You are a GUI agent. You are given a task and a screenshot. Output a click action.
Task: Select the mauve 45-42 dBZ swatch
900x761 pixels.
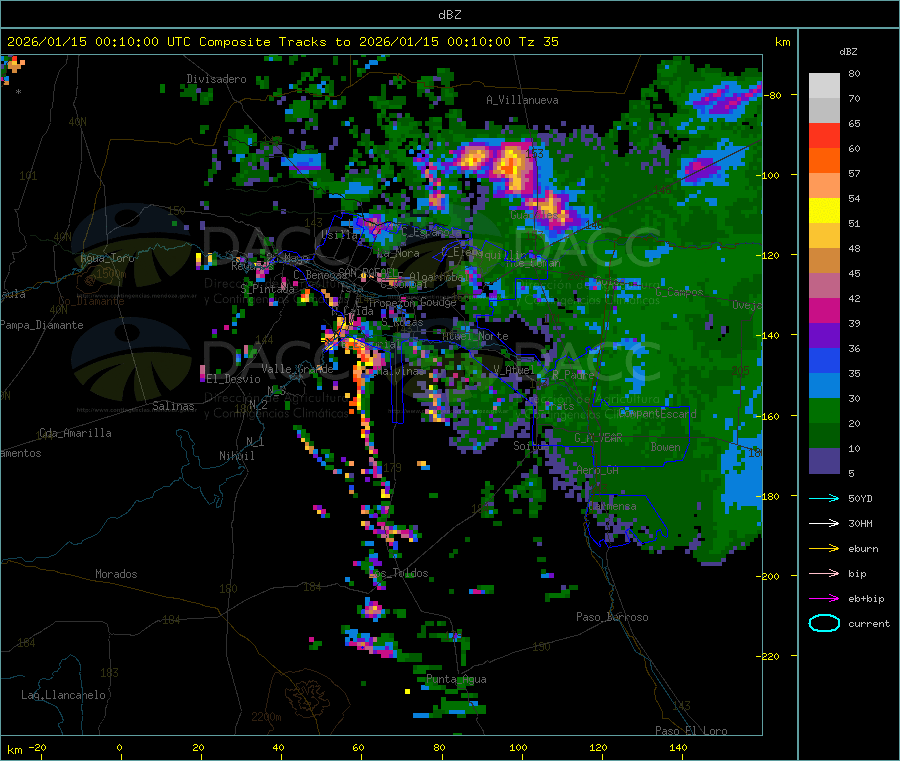pyautogui.click(x=824, y=286)
